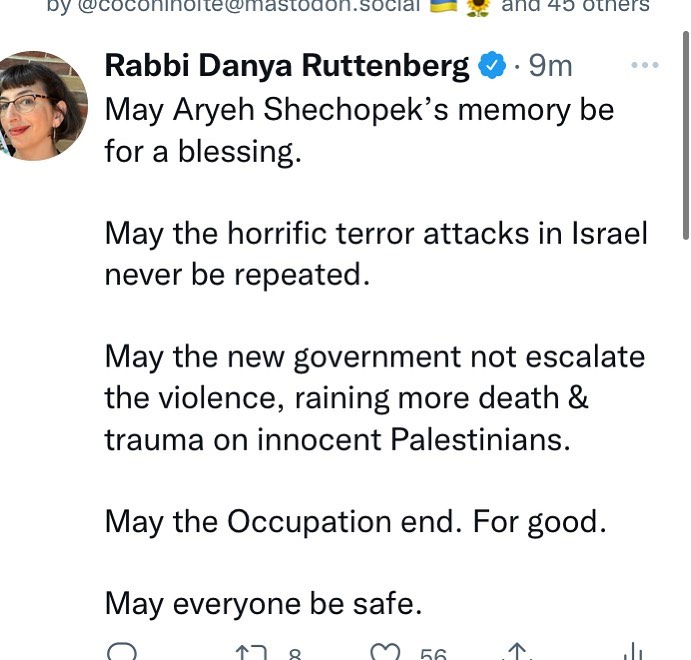The height and width of the screenshot is (660, 691).
Task: Click the Ukraine flag emoji at the top
Action: 442,6
